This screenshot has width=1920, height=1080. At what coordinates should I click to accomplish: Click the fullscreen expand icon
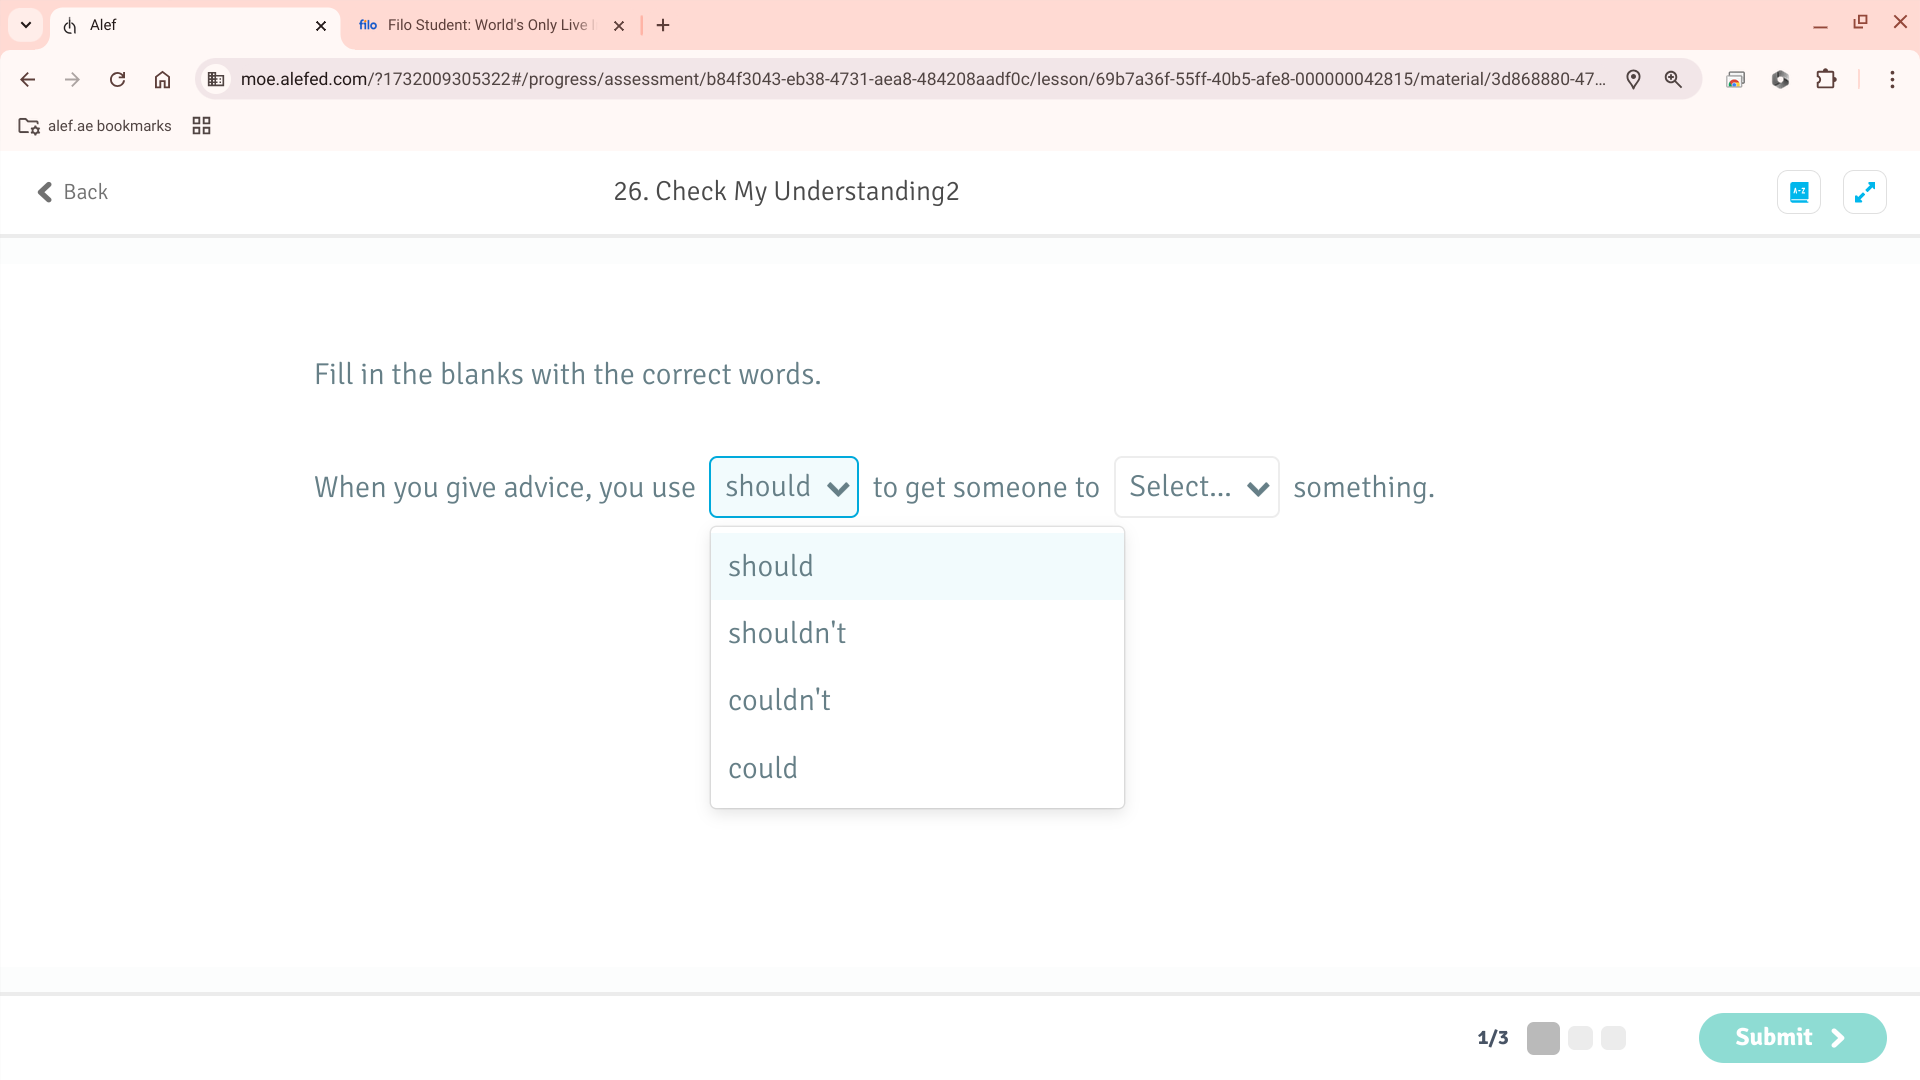pyautogui.click(x=1864, y=192)
